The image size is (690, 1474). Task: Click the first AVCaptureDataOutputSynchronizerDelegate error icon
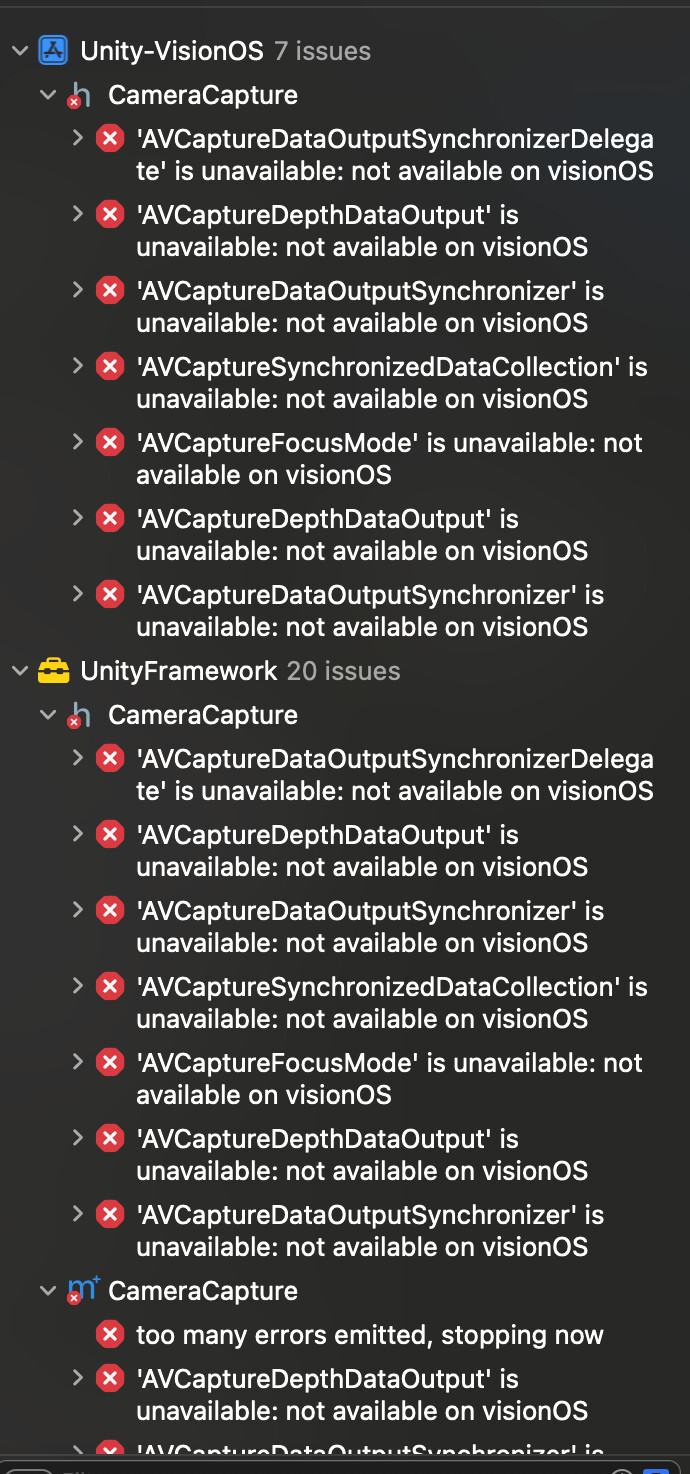(110, 138)
